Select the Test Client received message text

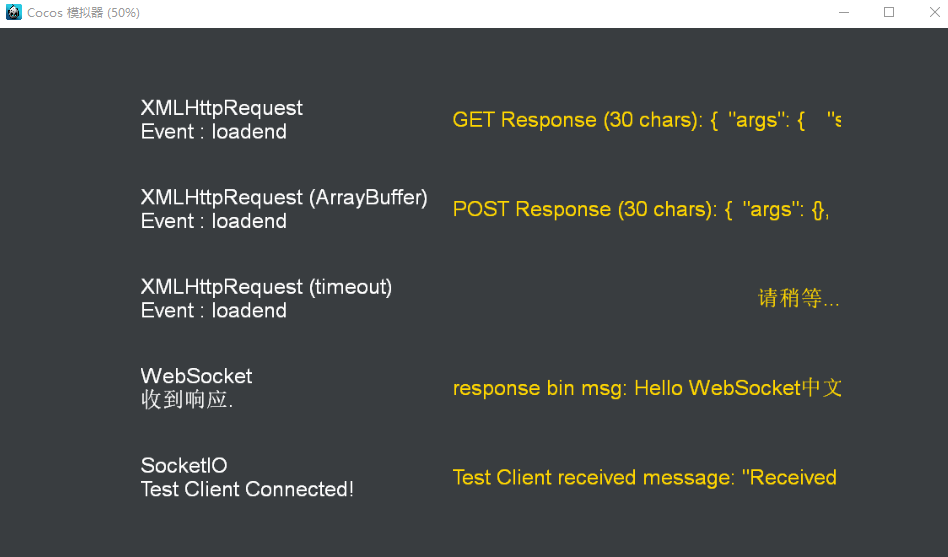[644, 478]
